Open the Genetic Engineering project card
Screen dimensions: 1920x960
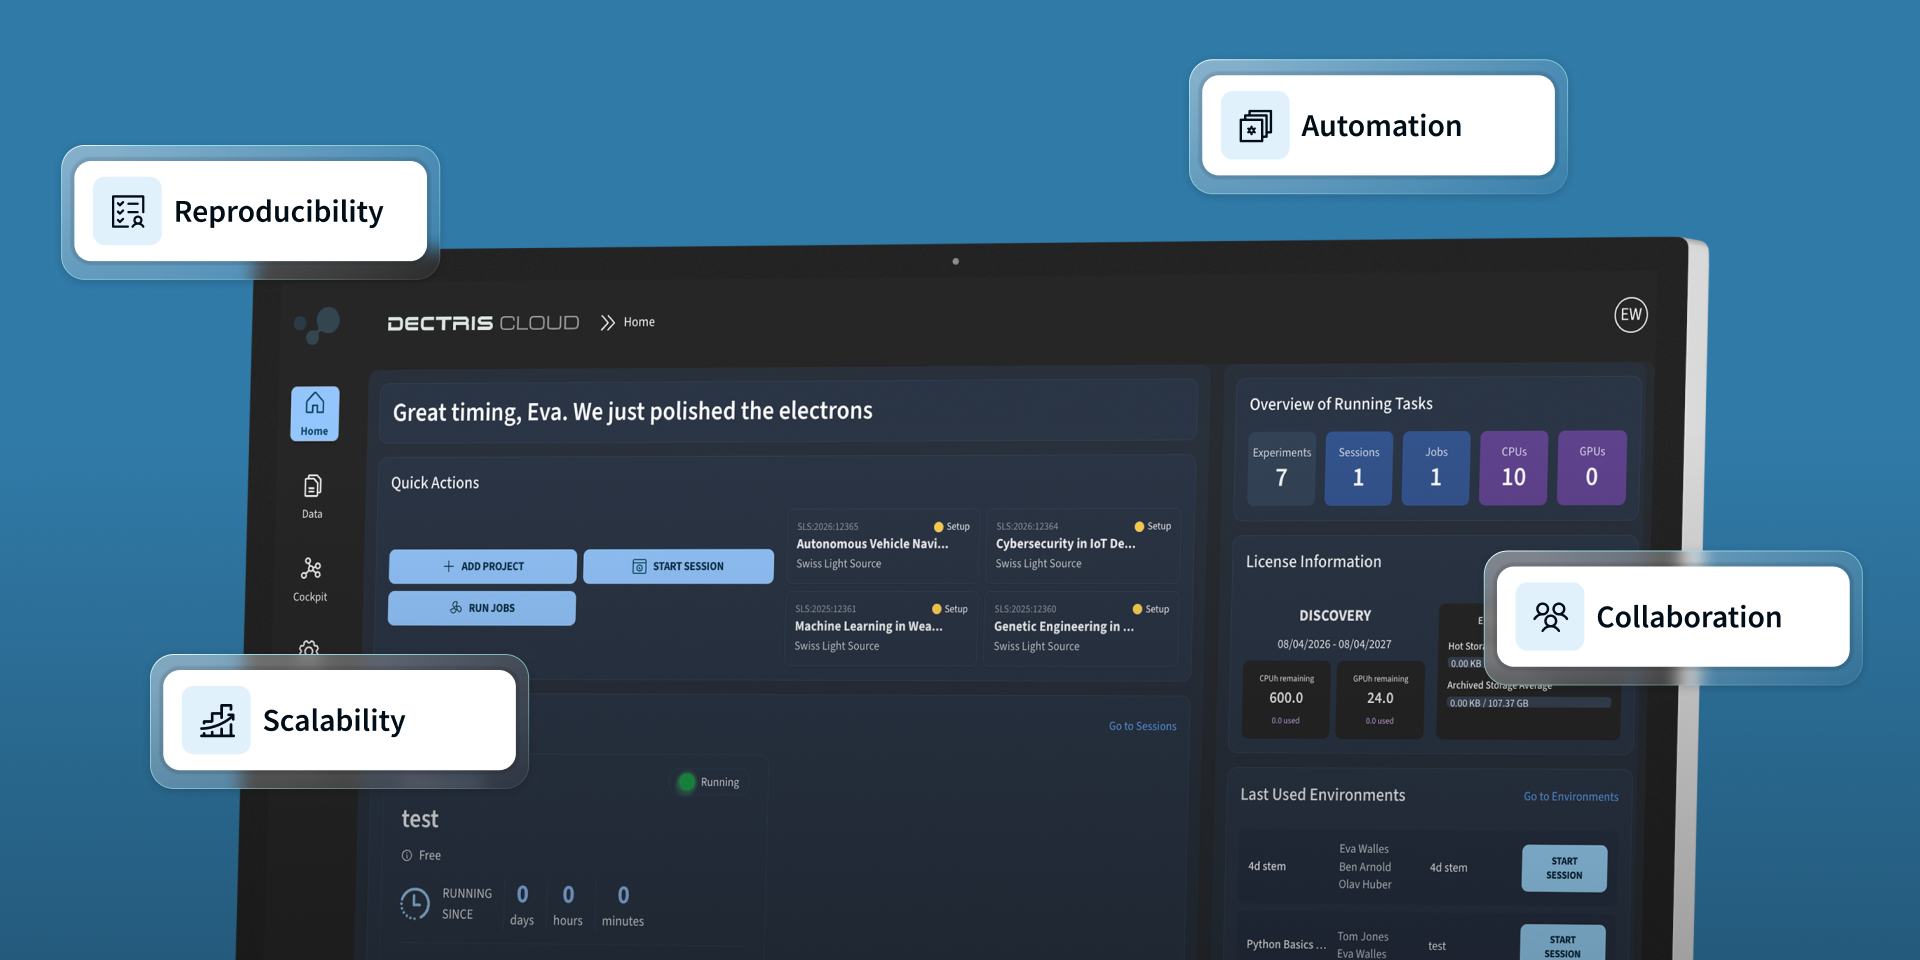pyautogui.click(x=1081, y=628)
